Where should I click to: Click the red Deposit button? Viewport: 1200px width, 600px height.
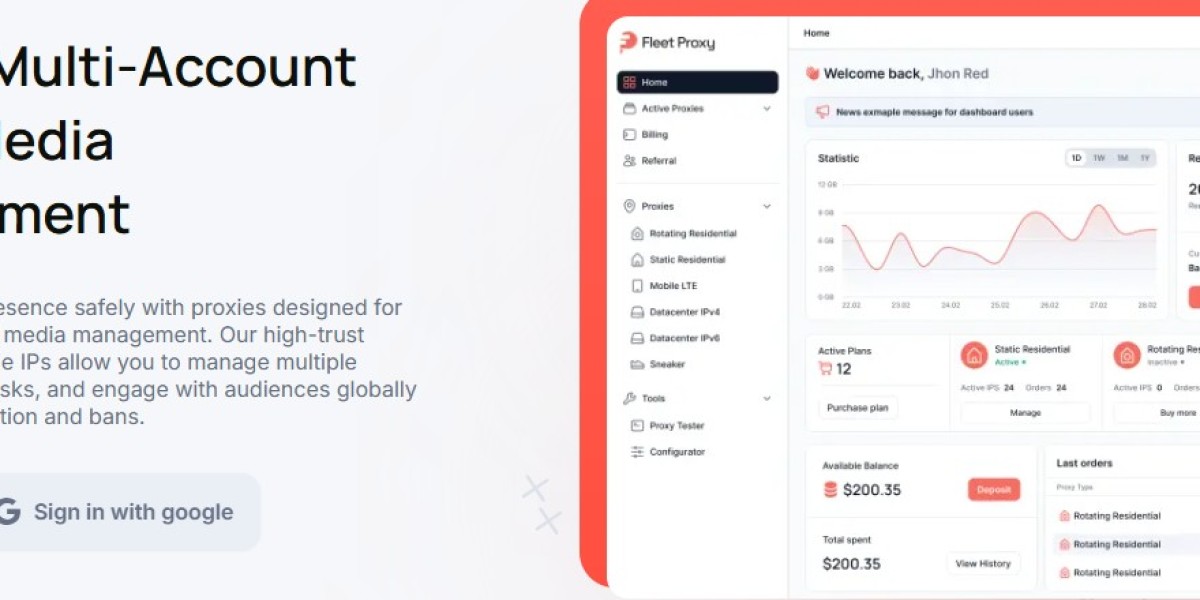(994, 490)
